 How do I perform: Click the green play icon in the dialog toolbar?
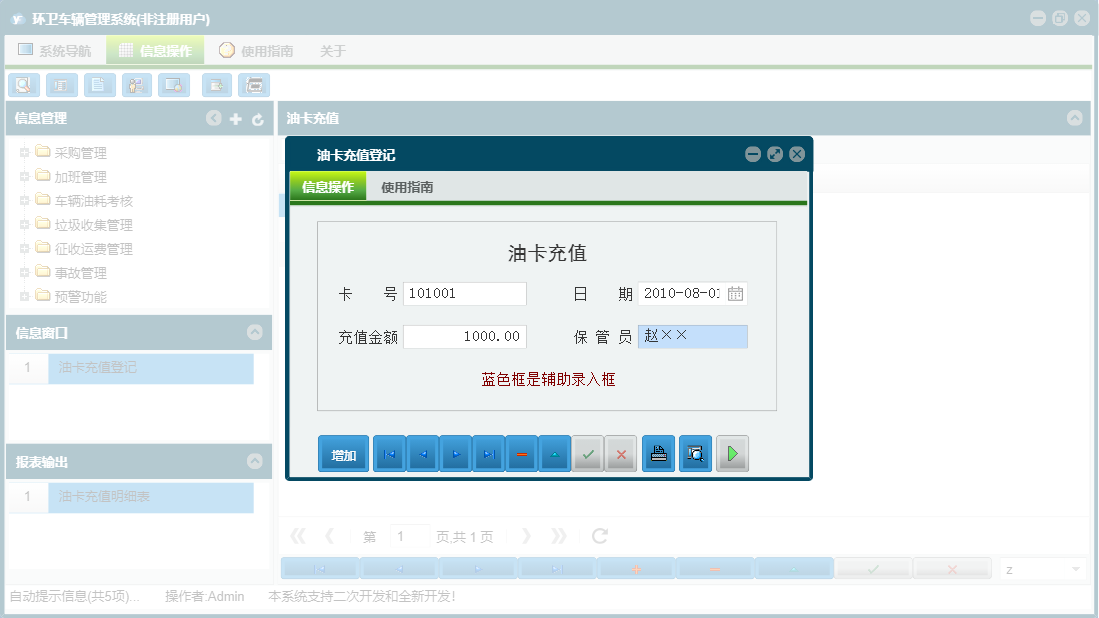[731, 453]
